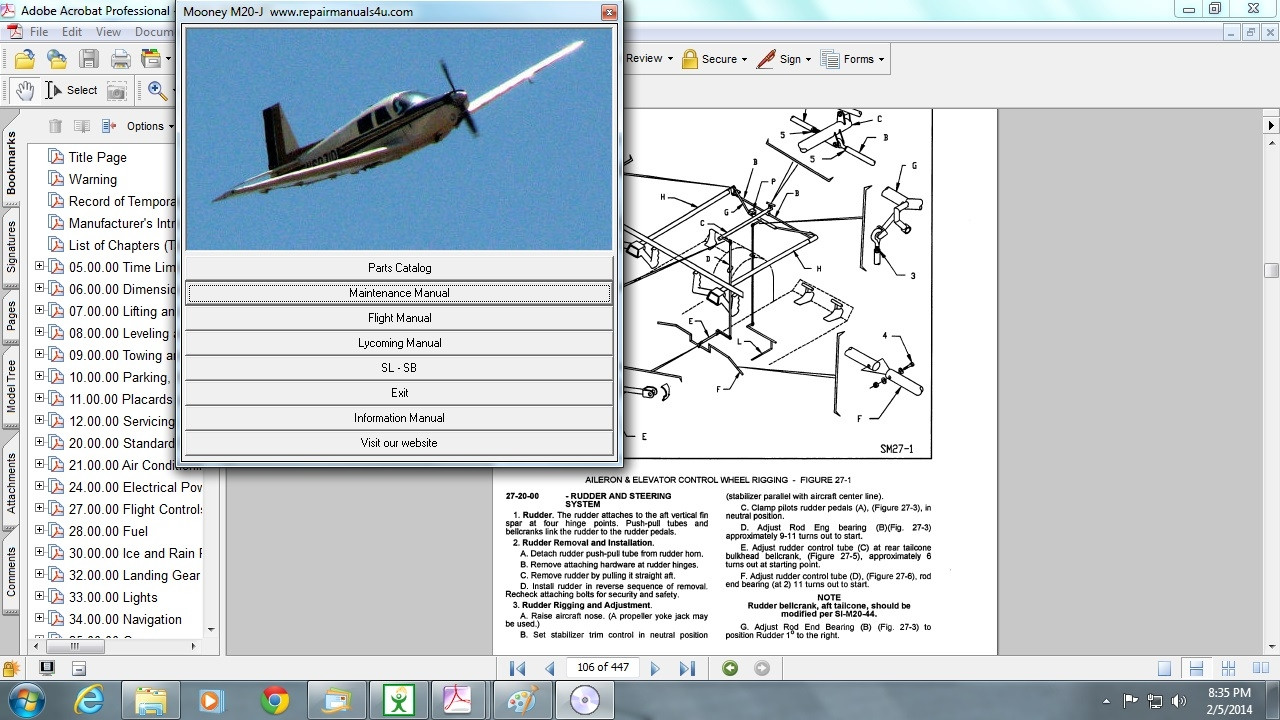
Task: Click the Maintenance Manual button
Action: tap(399, 293)
